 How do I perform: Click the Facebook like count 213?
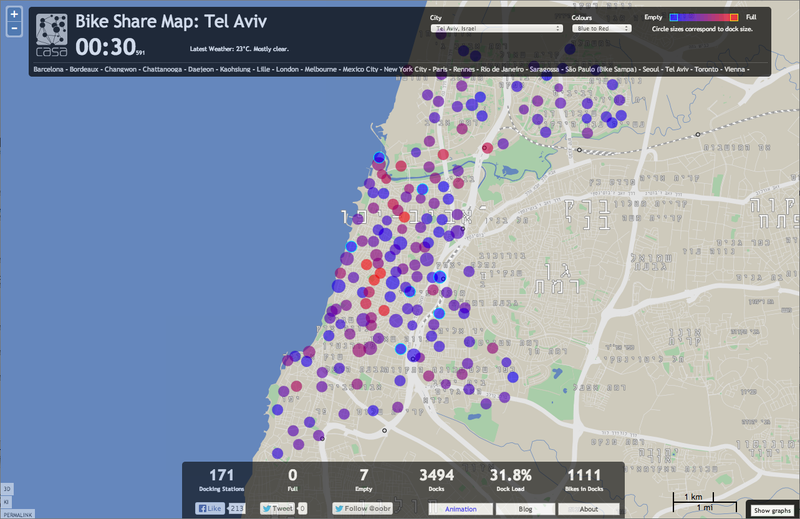point(237,508)
